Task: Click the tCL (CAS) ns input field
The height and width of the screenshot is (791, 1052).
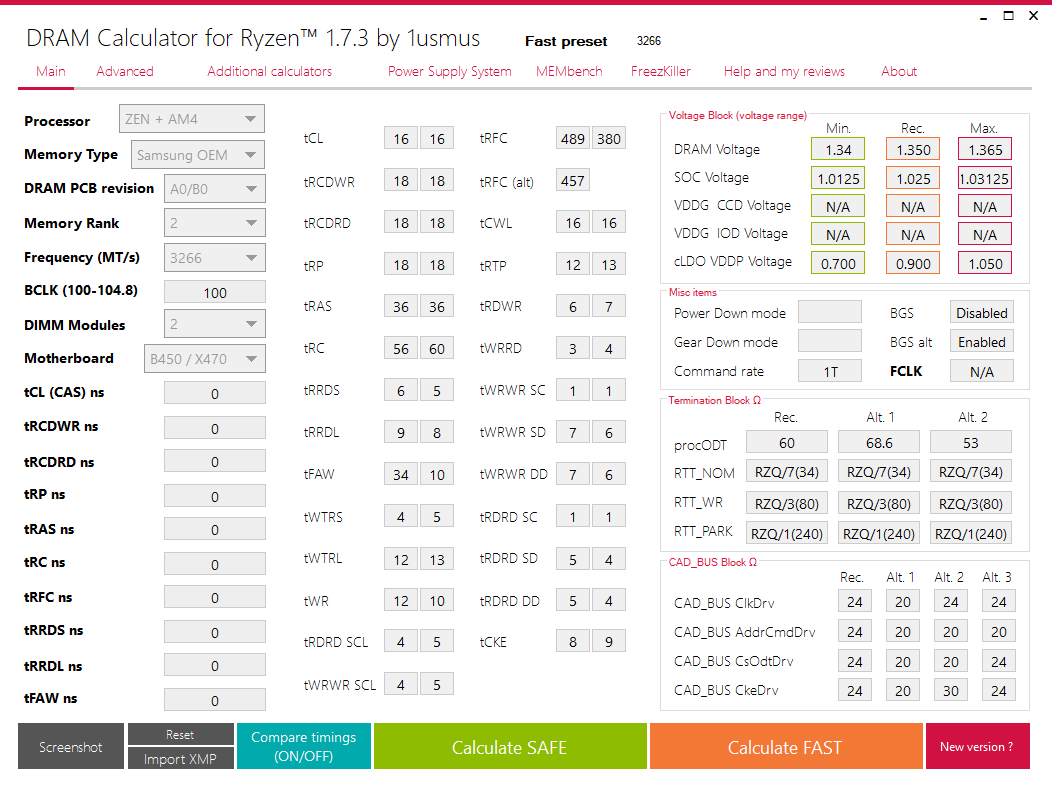Action: [215, 394]
